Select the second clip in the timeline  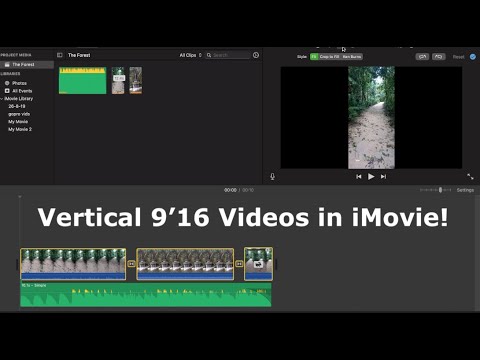[185, 264]
